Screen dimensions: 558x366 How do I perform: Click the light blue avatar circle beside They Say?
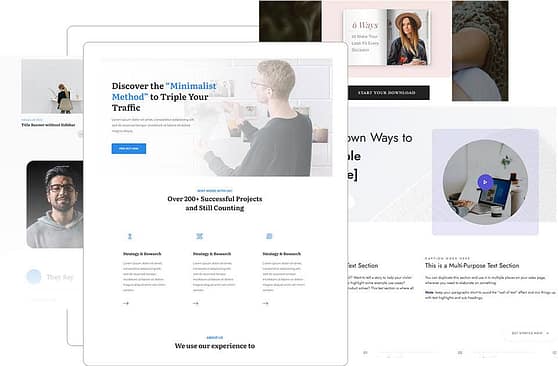(34, 277)
